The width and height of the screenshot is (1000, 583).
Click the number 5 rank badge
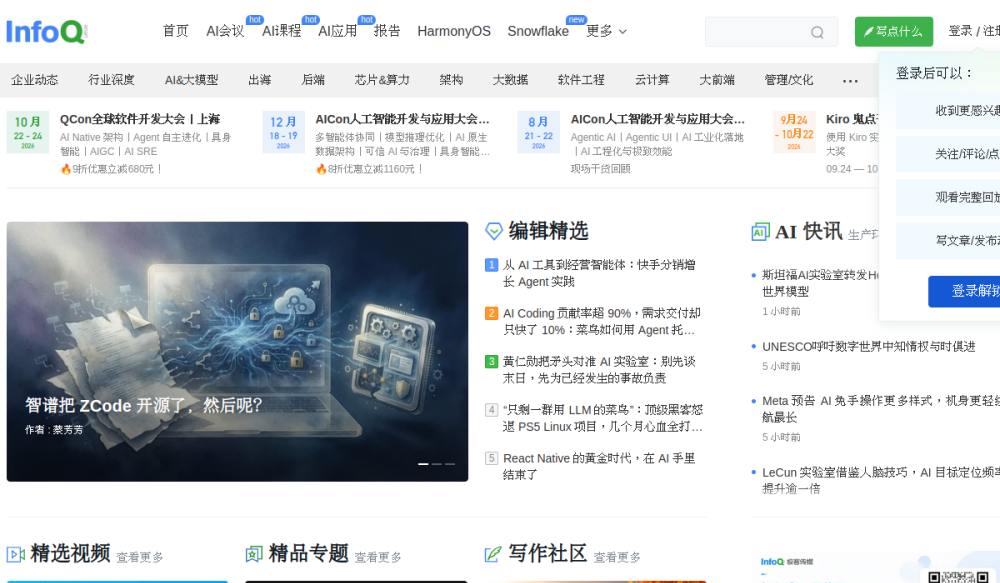point(491,458)
